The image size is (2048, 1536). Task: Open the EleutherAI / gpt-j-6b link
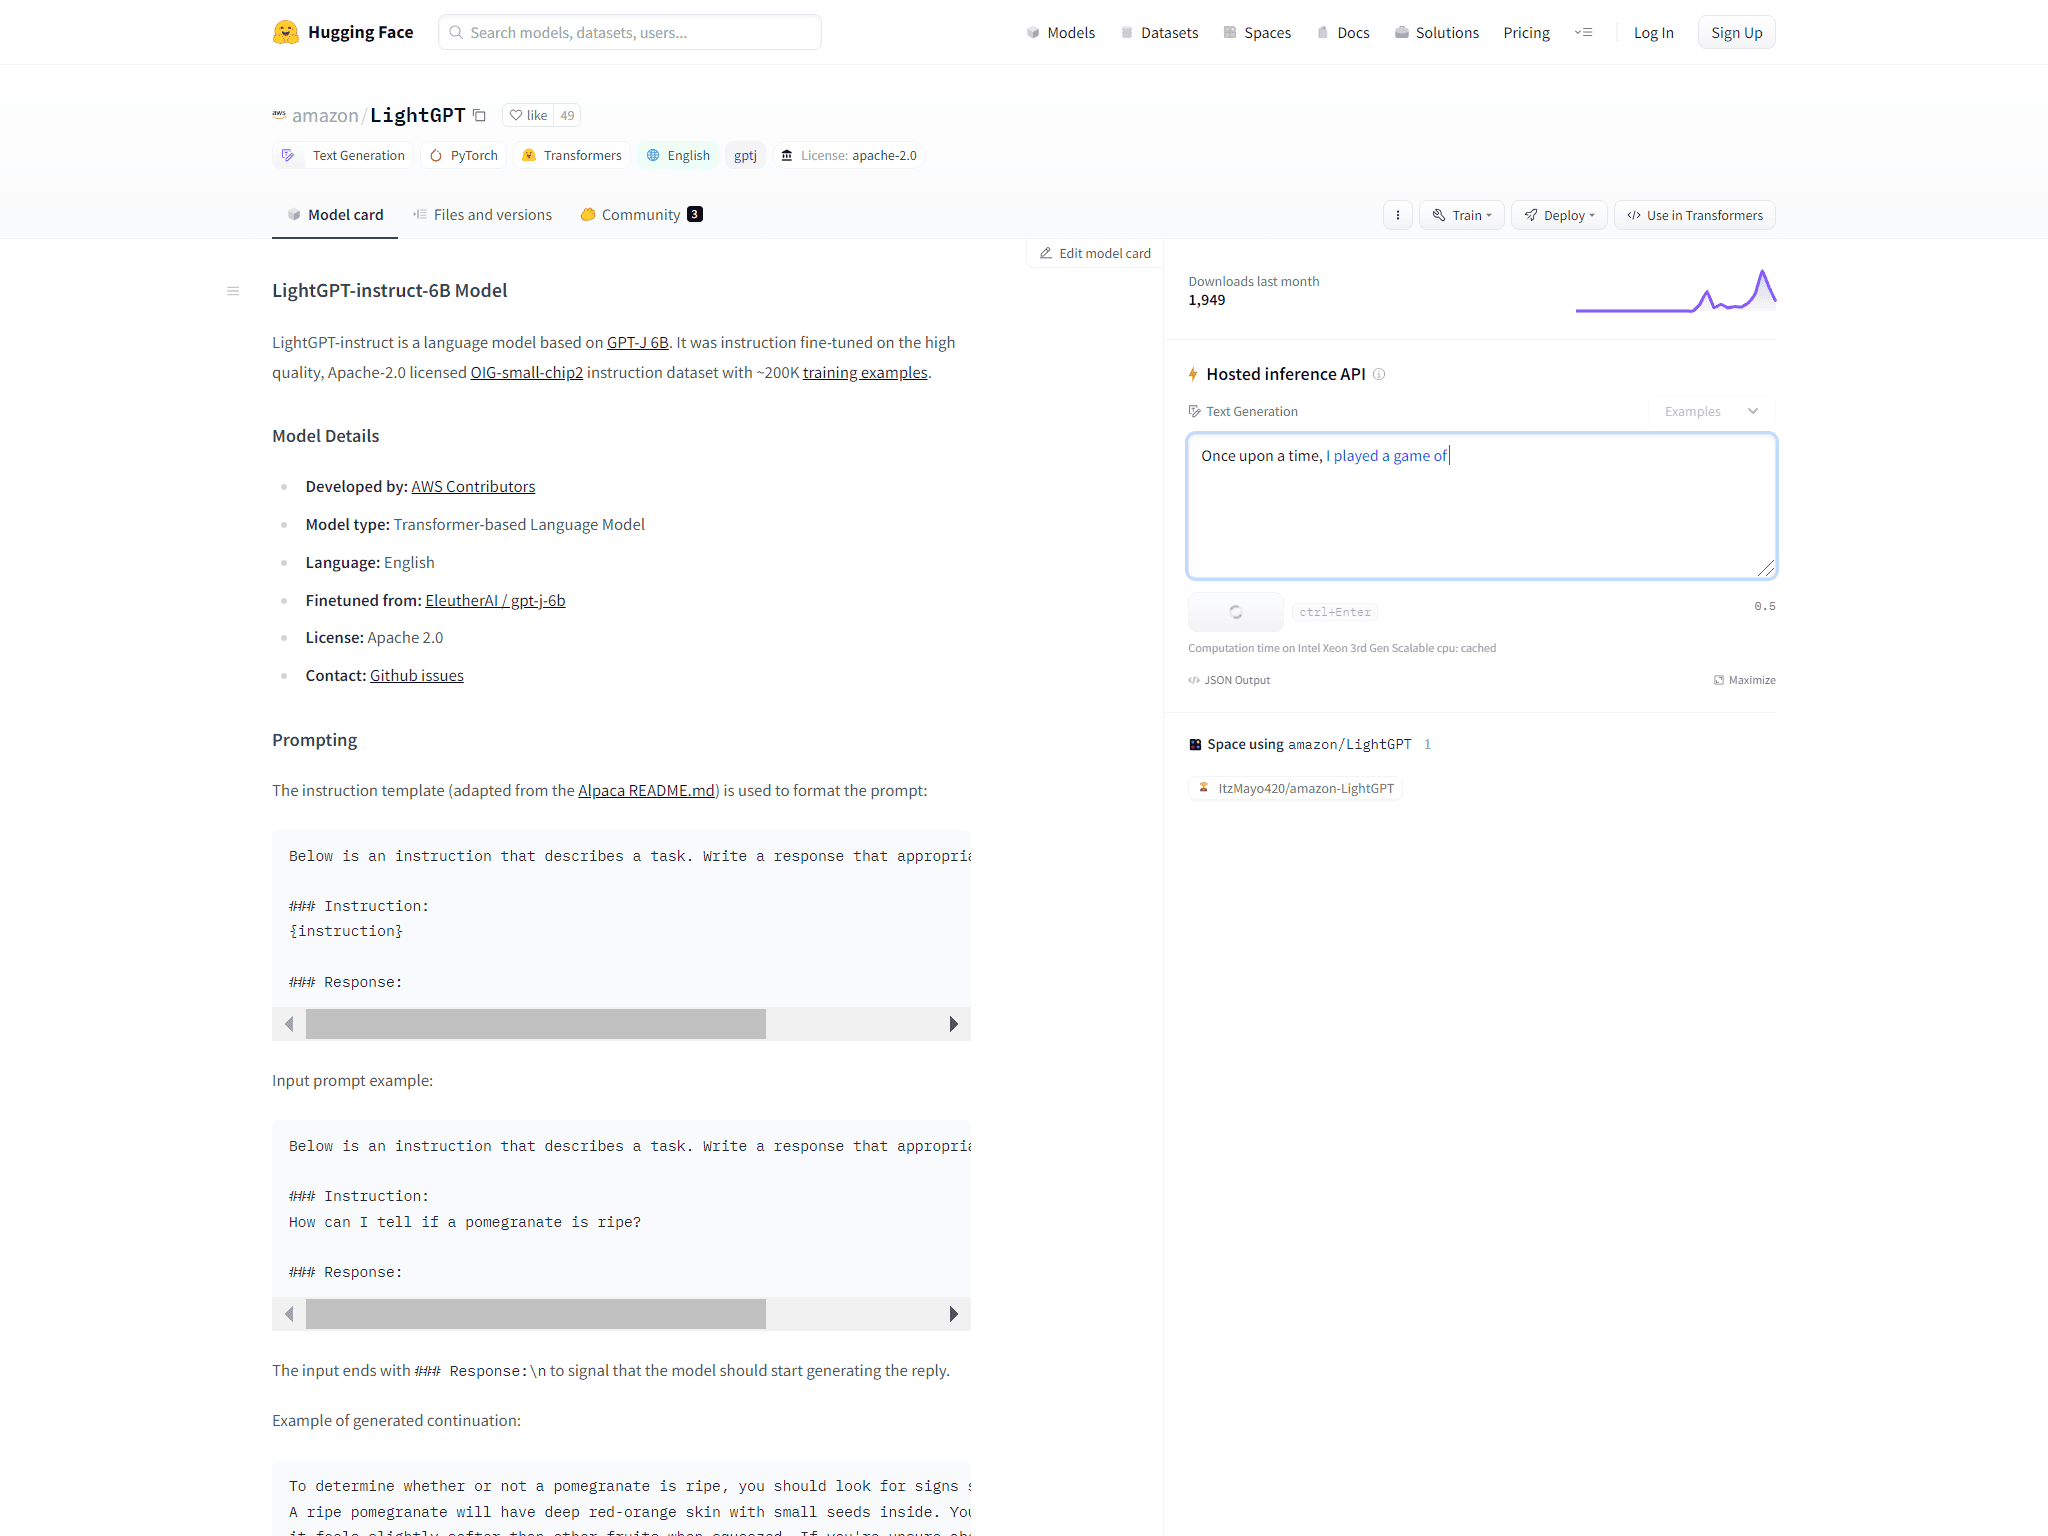click(x=495, y=600)
